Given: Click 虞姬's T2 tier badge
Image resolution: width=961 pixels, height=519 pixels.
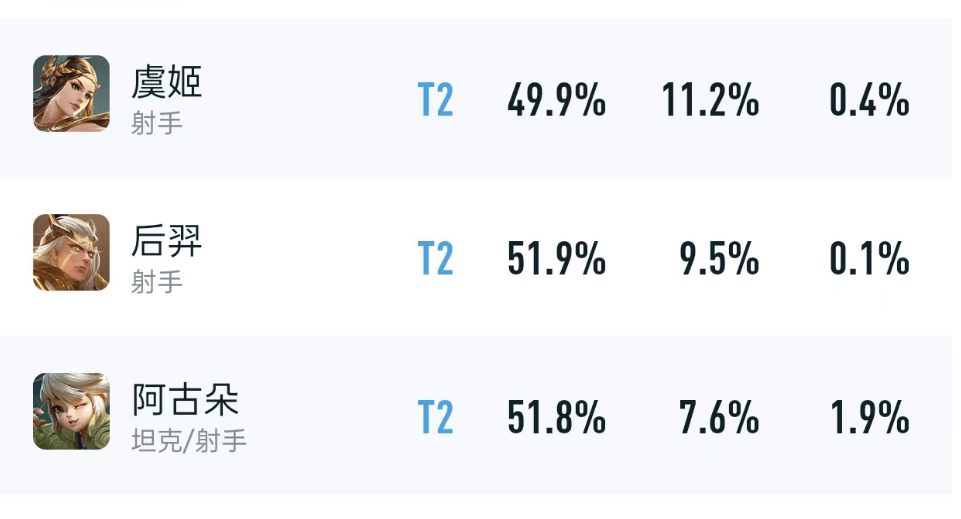Looking at the screenshot, I should tap(436, 100).
